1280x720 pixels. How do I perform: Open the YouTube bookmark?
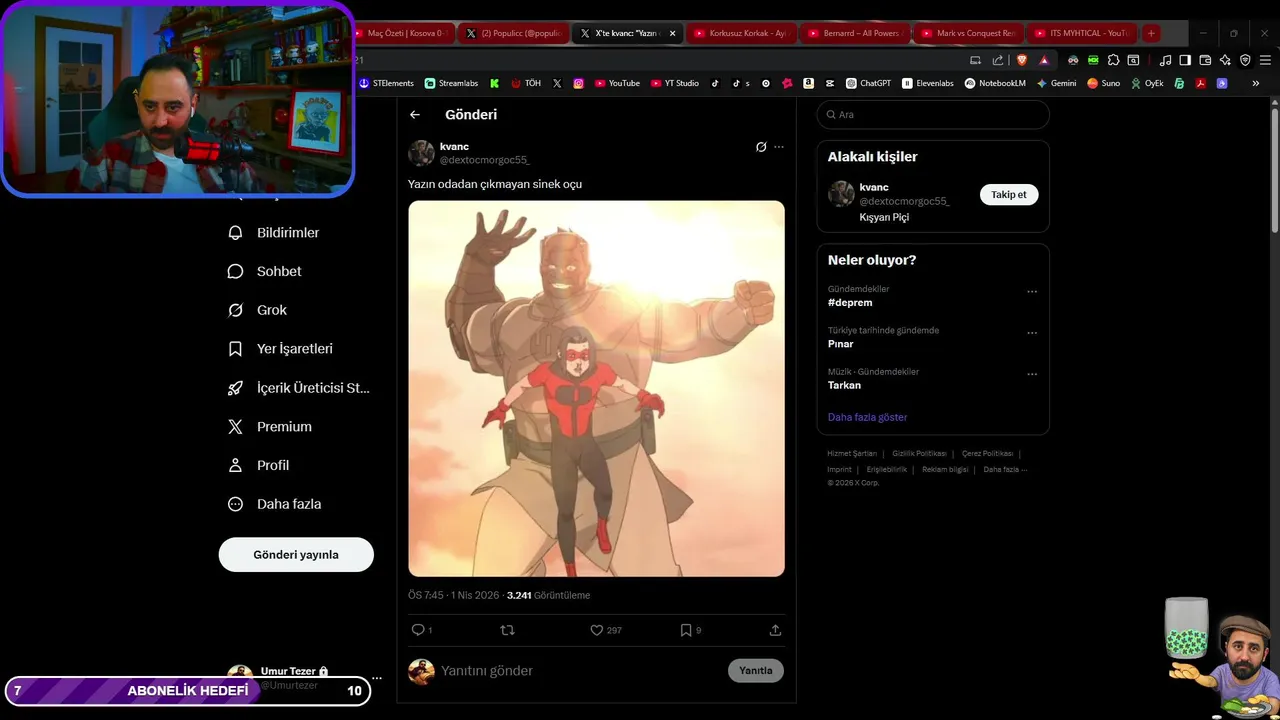[x=617, y=83]
